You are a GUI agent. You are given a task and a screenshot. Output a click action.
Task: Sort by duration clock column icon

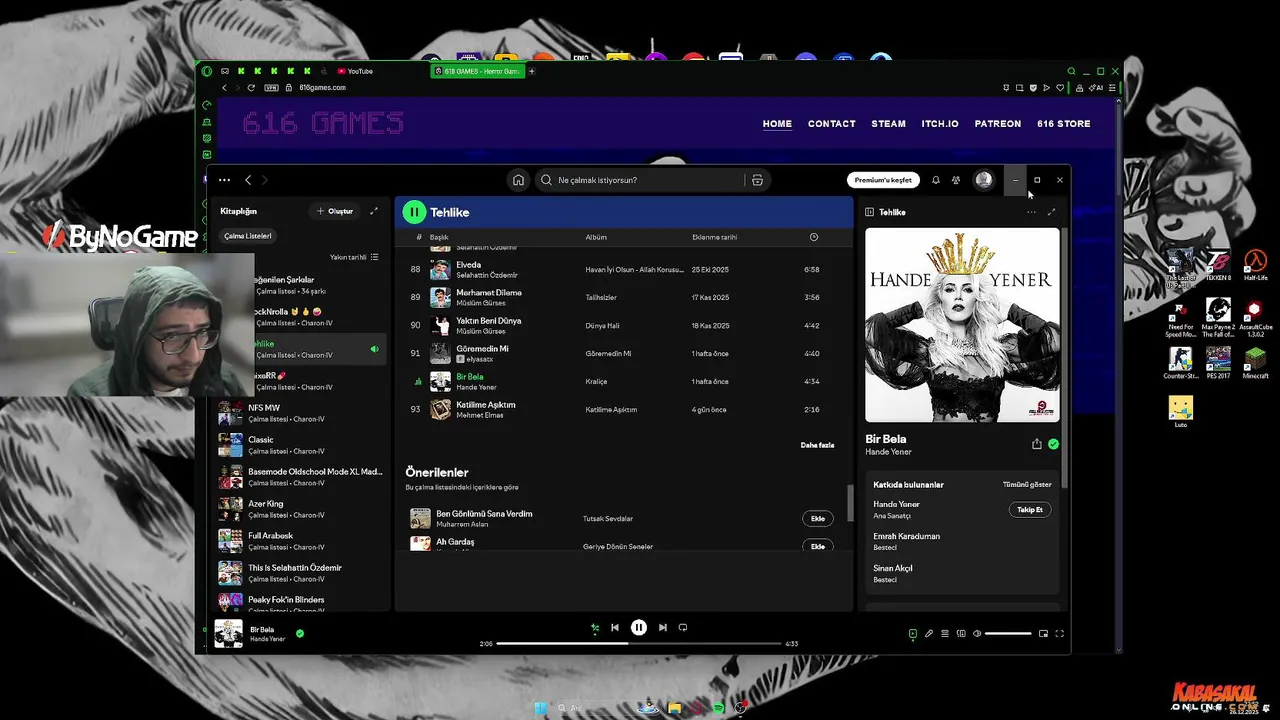[813, 237]
